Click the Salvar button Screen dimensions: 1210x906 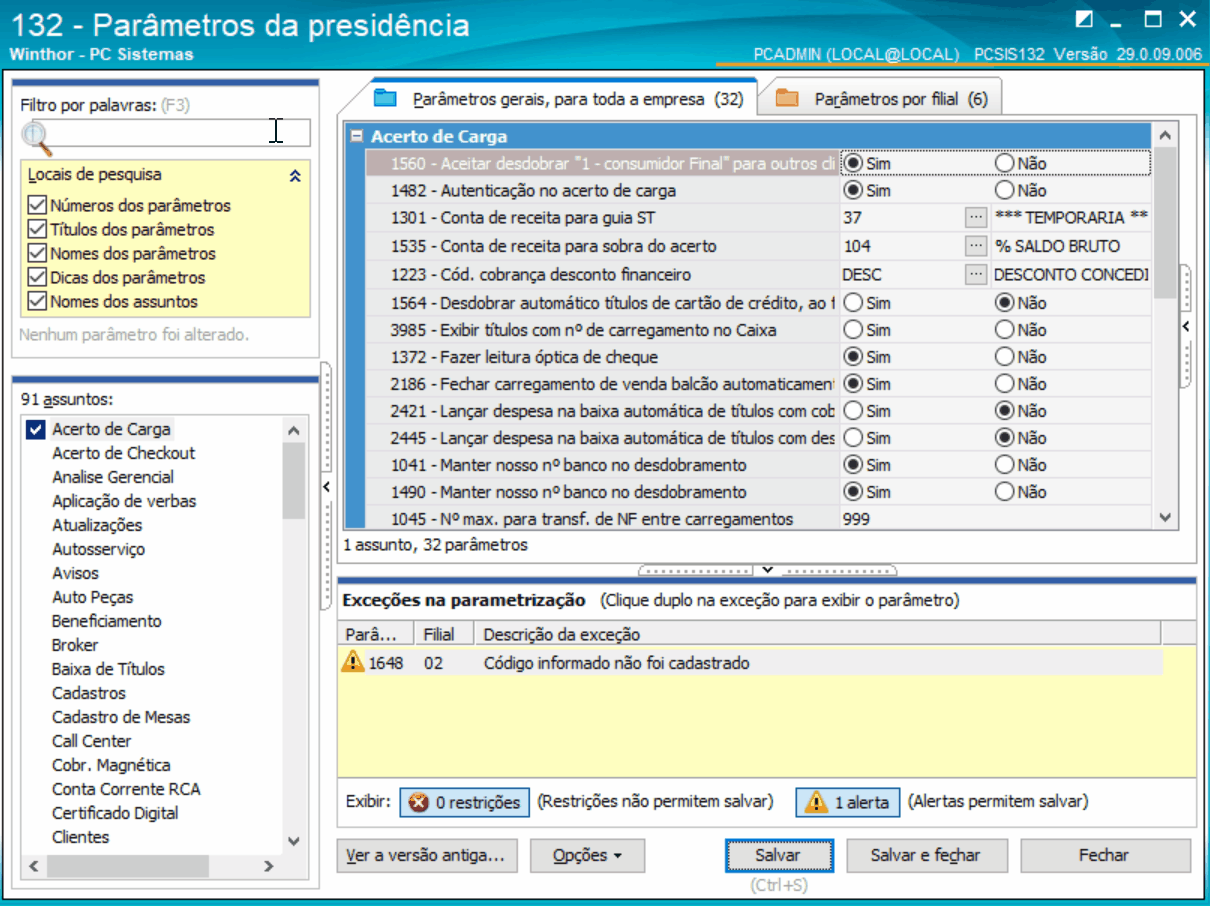(x=779, y=856)
